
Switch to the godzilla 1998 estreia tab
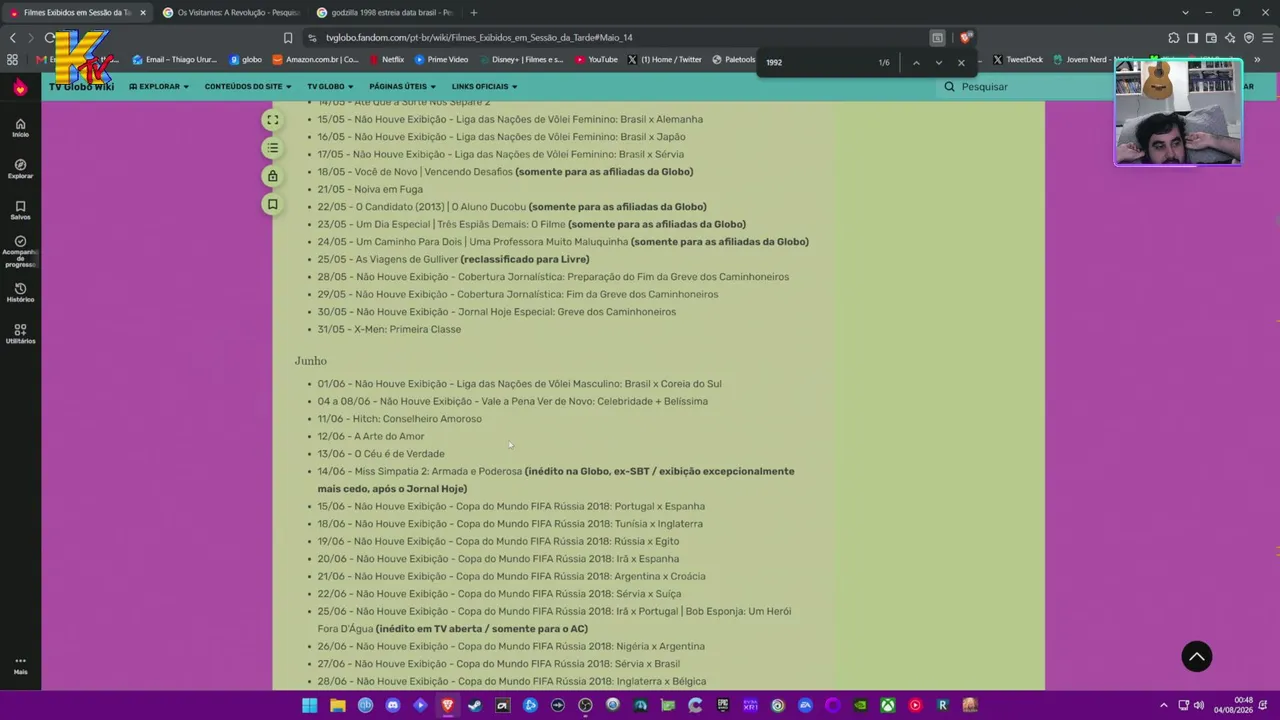coord(384,13)
